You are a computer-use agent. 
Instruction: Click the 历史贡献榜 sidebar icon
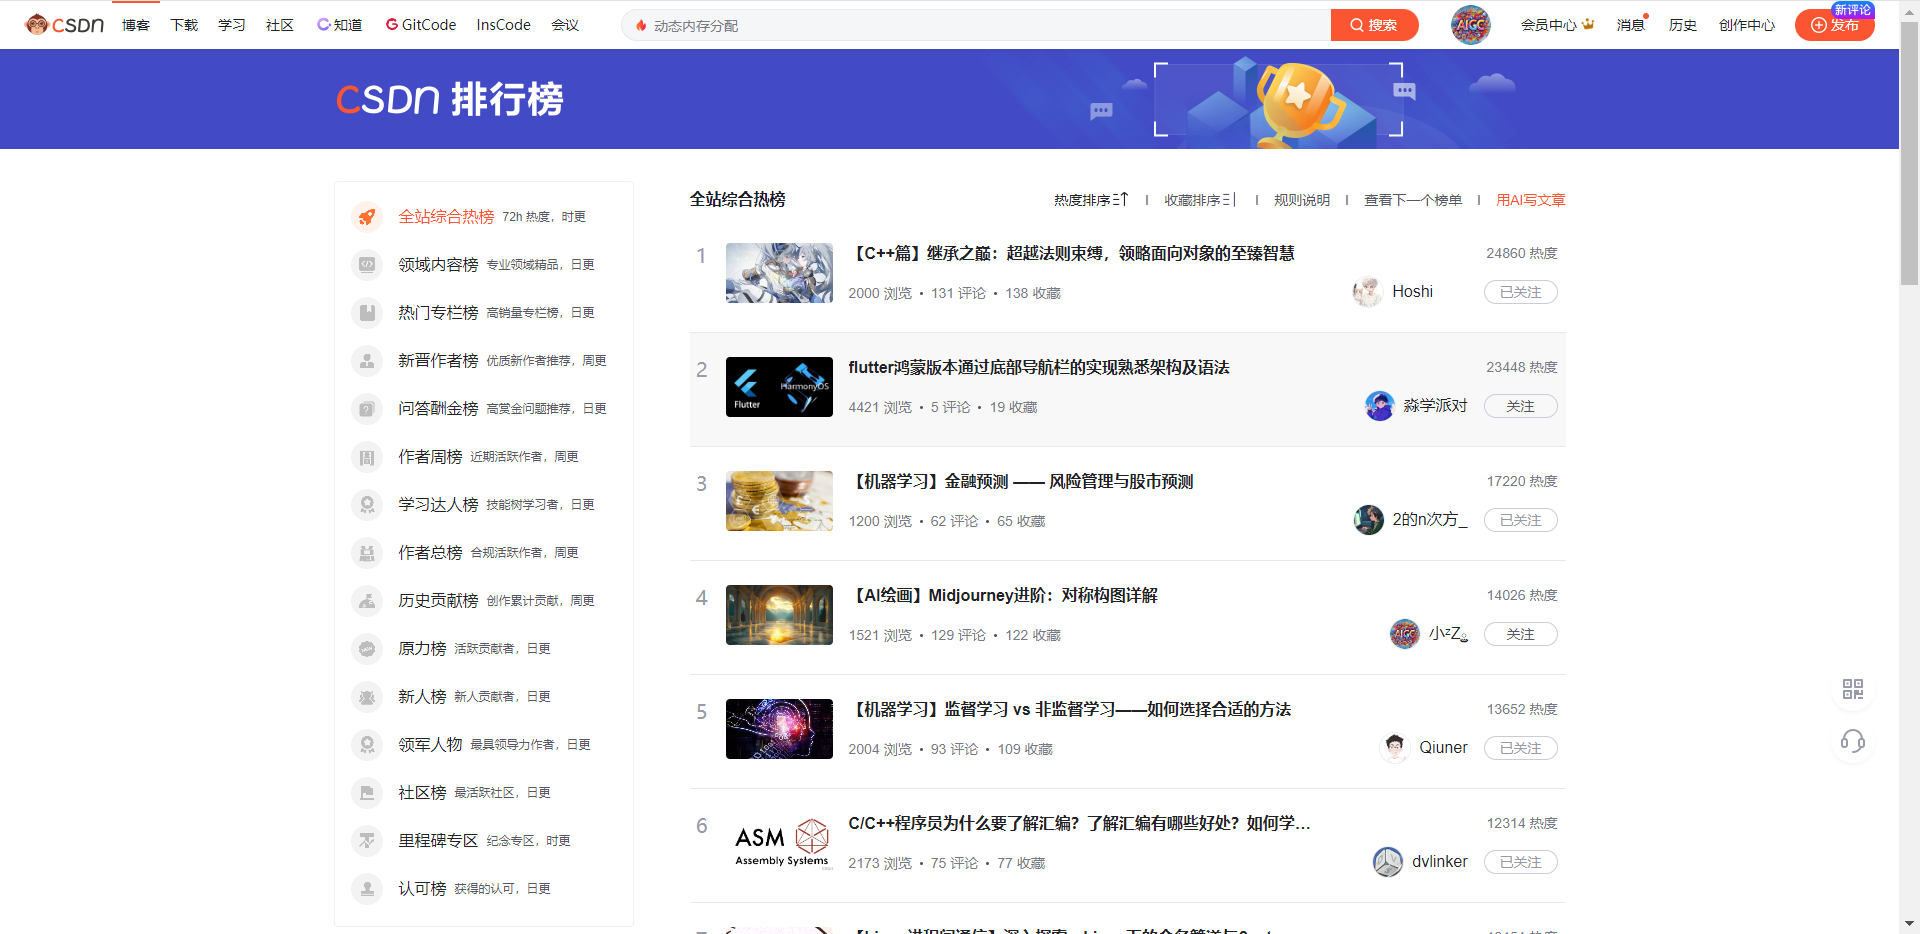[367, 601]
